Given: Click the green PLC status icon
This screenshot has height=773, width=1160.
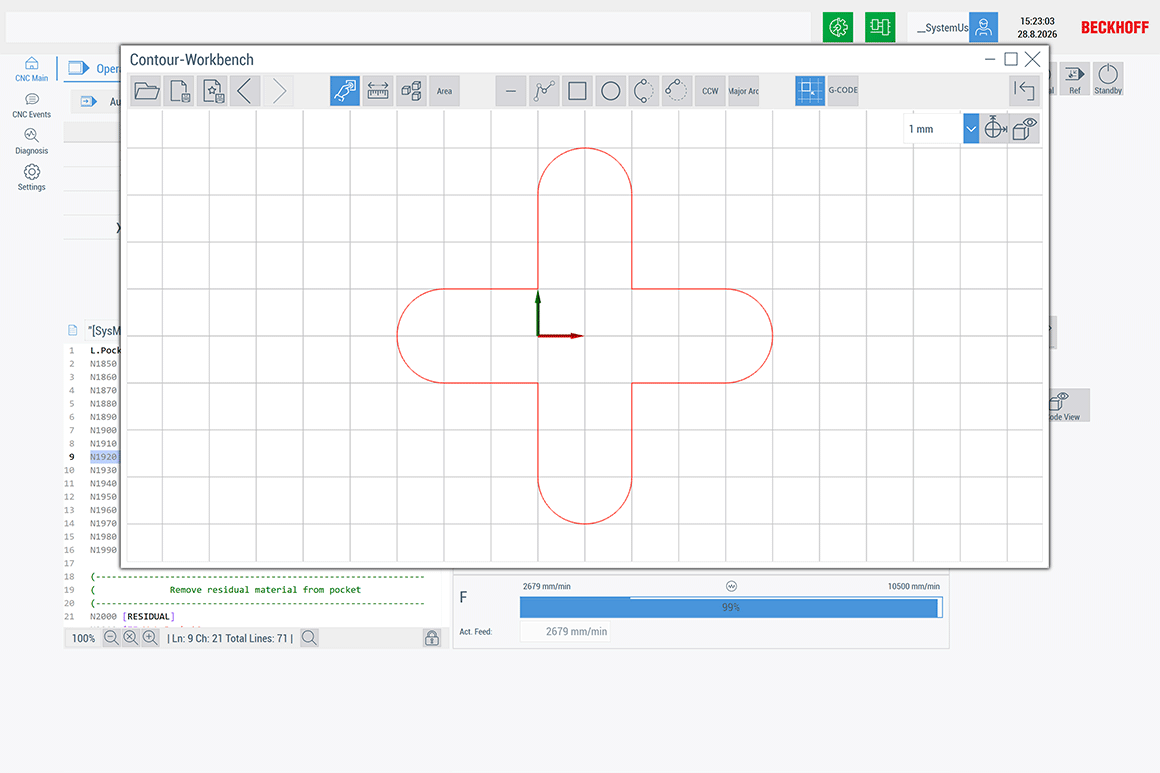Looking at the screenshot, I should point(880,27).
